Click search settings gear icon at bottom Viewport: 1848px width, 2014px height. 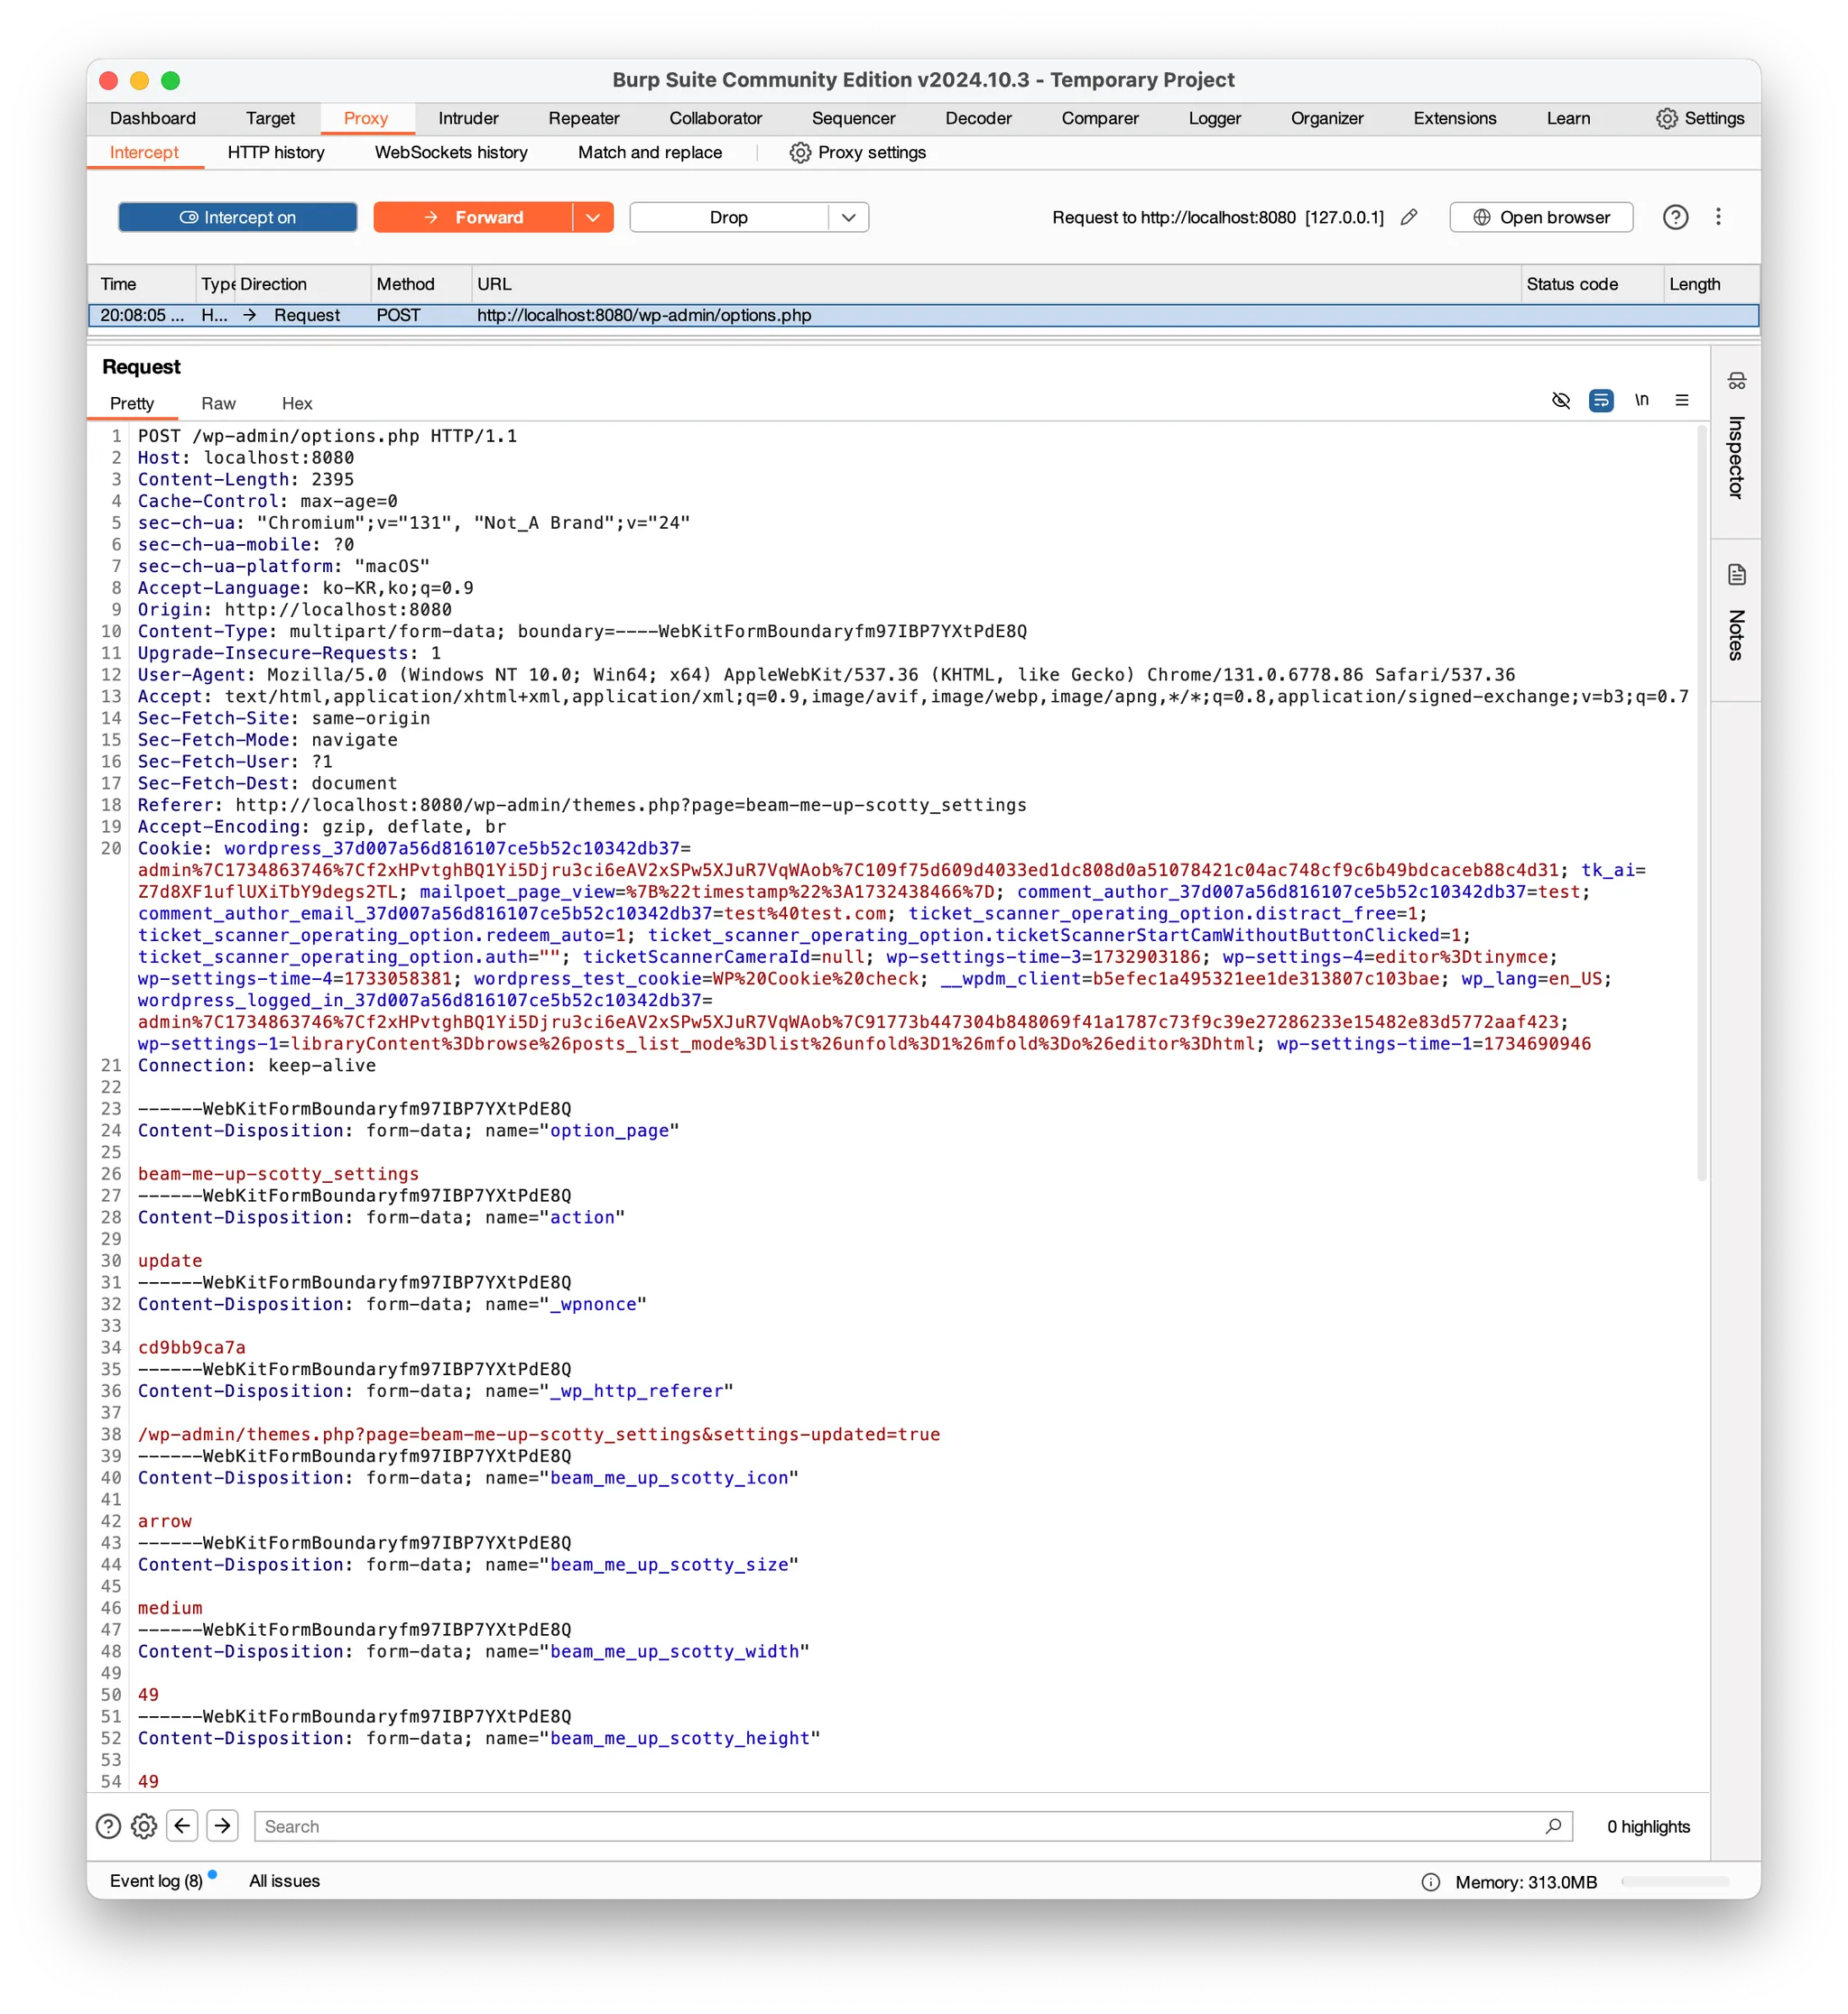(144, 1826)
